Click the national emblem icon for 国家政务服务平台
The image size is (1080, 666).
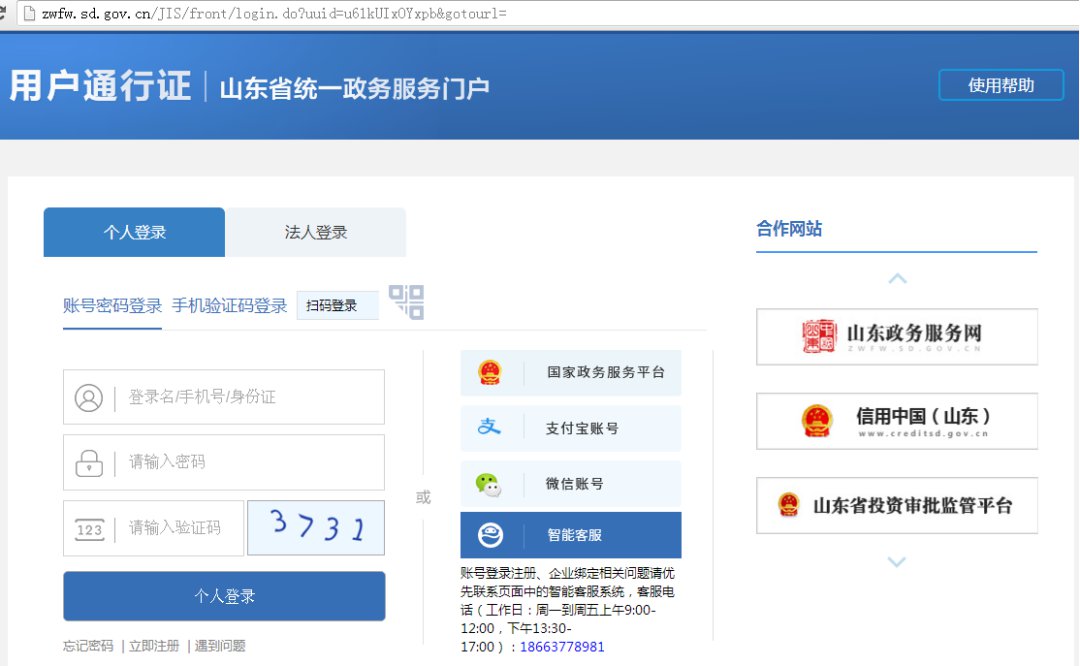489,372
